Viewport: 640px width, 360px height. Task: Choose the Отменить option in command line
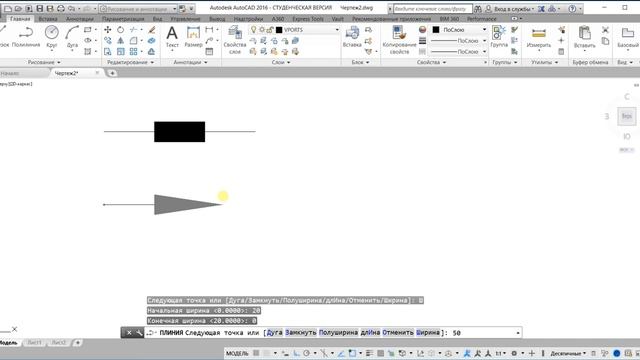coord(398,333)
